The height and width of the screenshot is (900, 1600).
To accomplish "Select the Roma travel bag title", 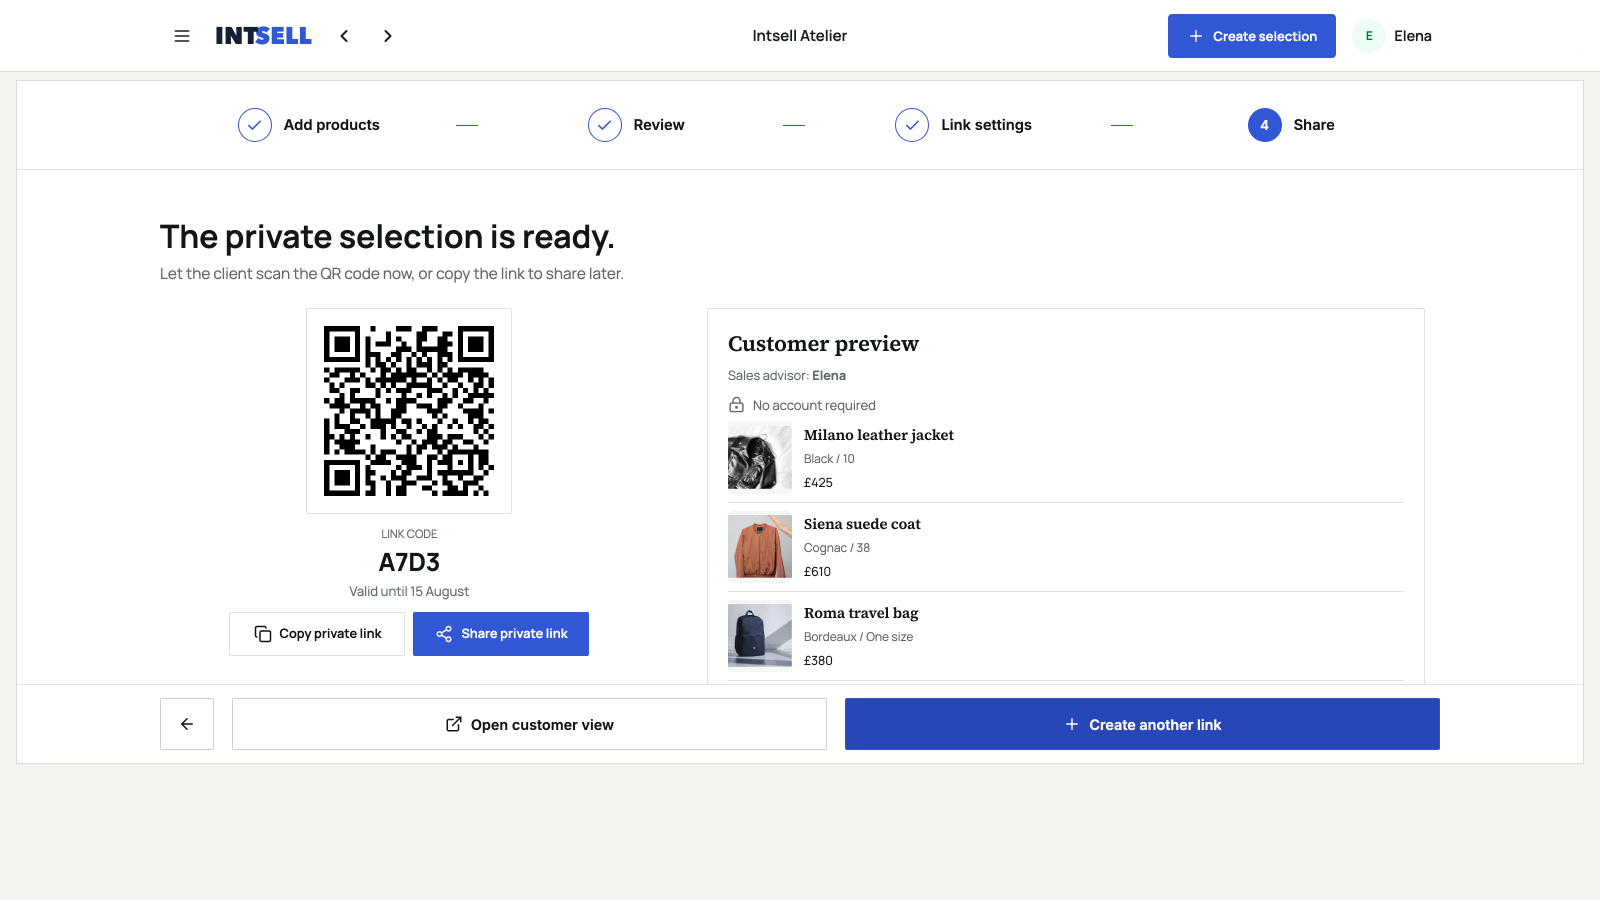I will 861,613.
